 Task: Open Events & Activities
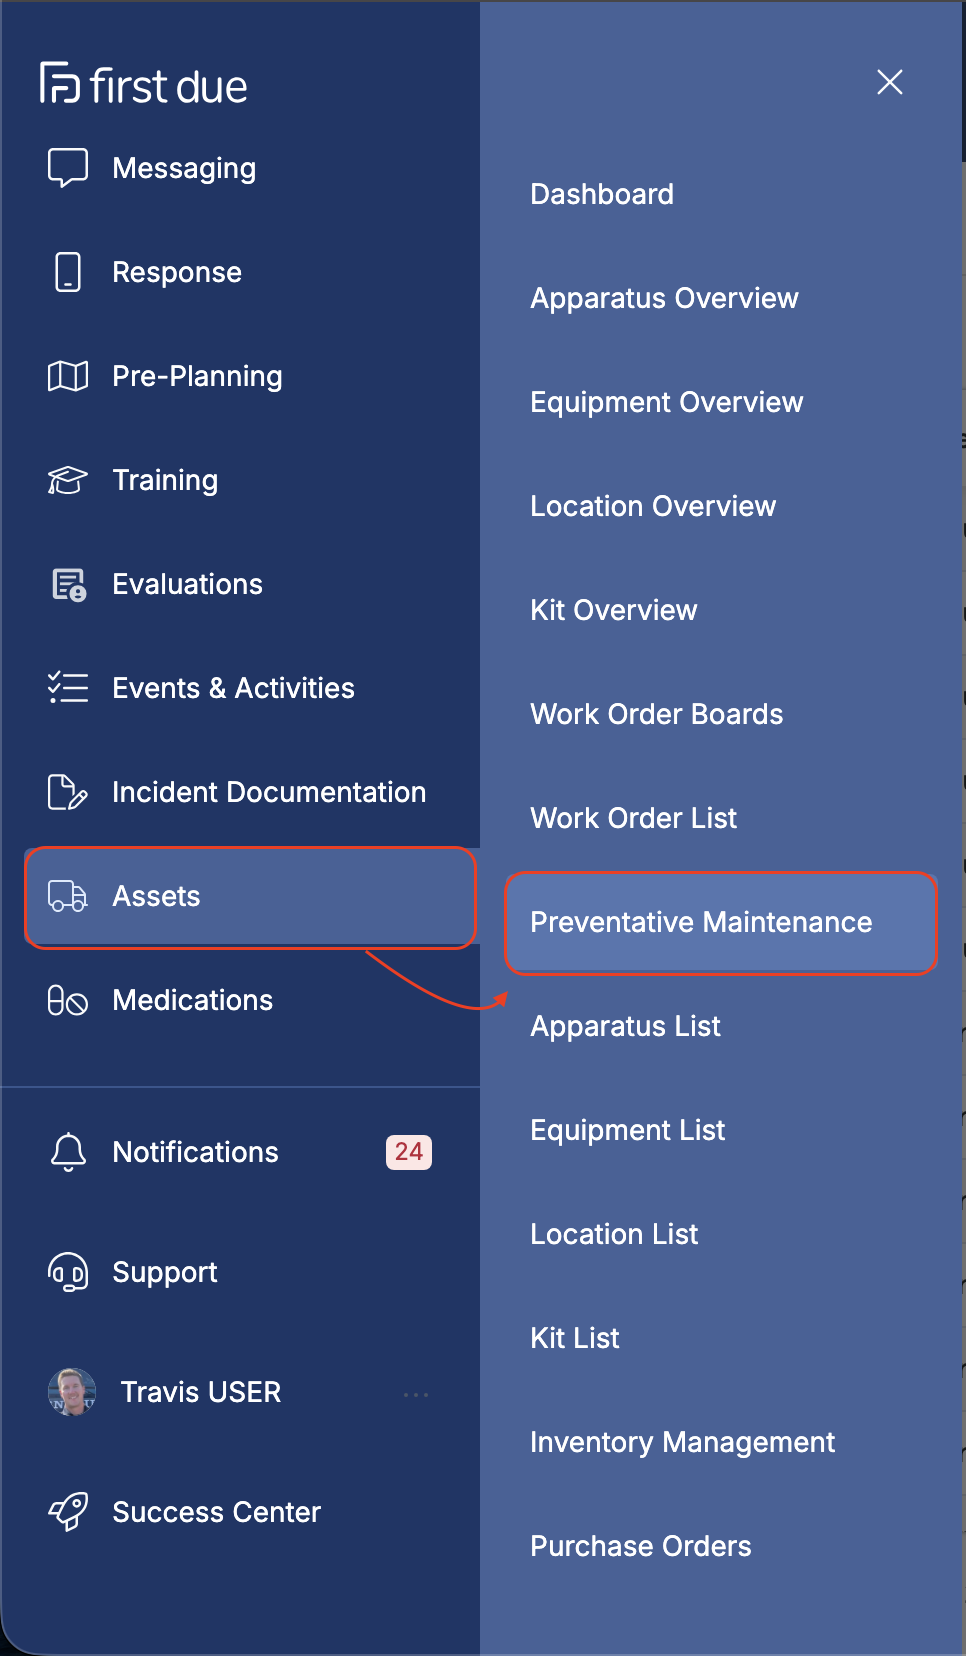click(x=233, y=688)
